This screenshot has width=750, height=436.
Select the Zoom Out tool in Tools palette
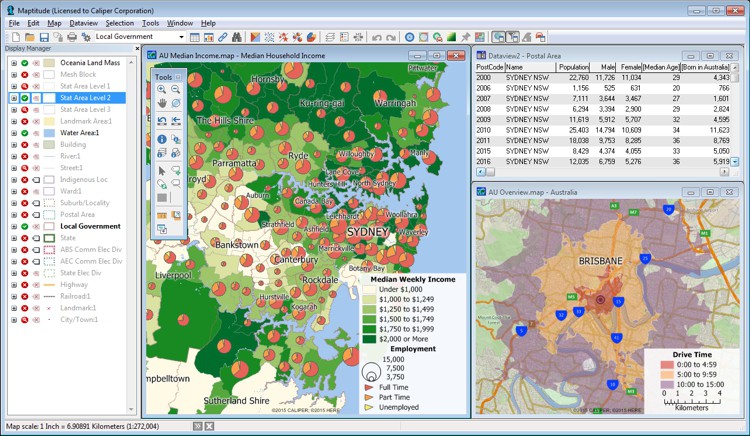(x=176, y=90)
